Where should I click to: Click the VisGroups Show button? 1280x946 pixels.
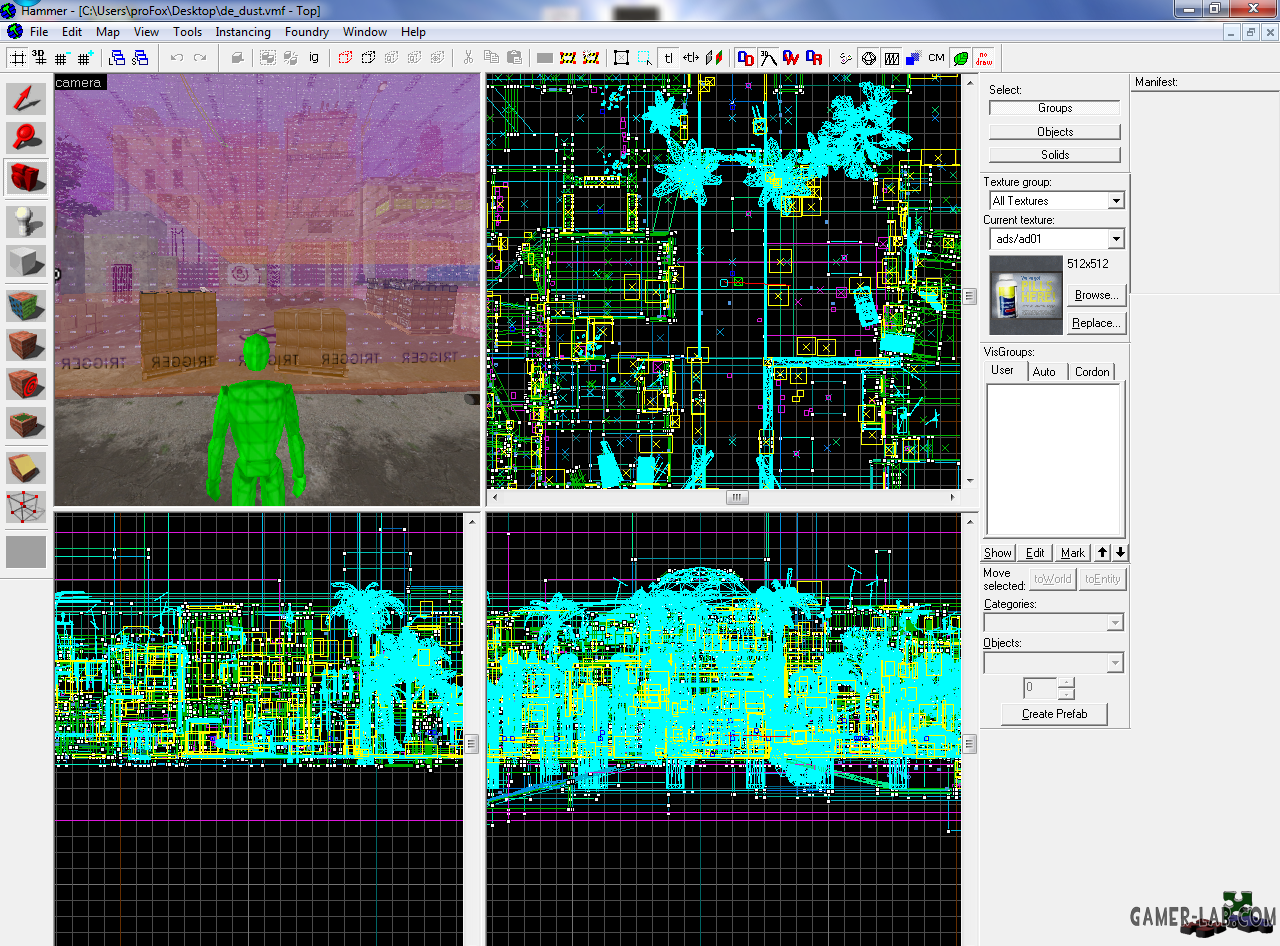click(998, 553)
